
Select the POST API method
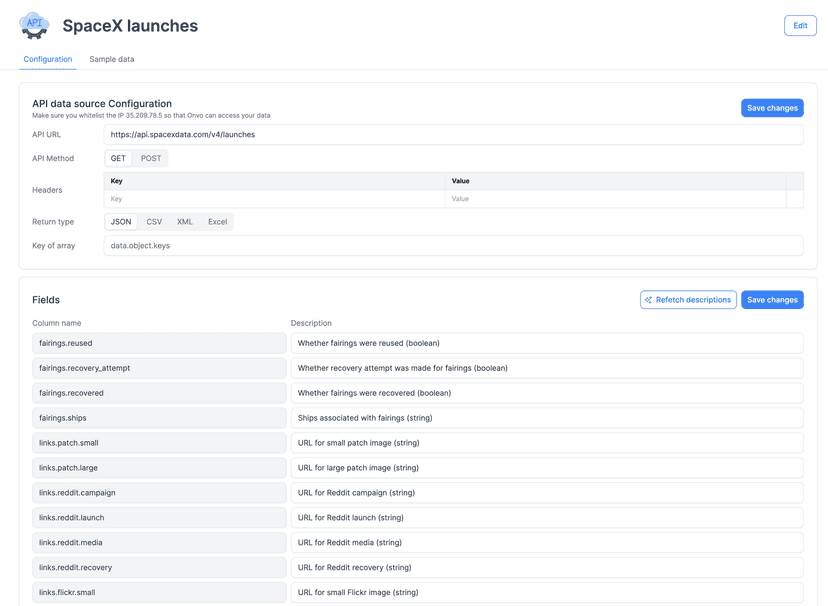point(150,158)
